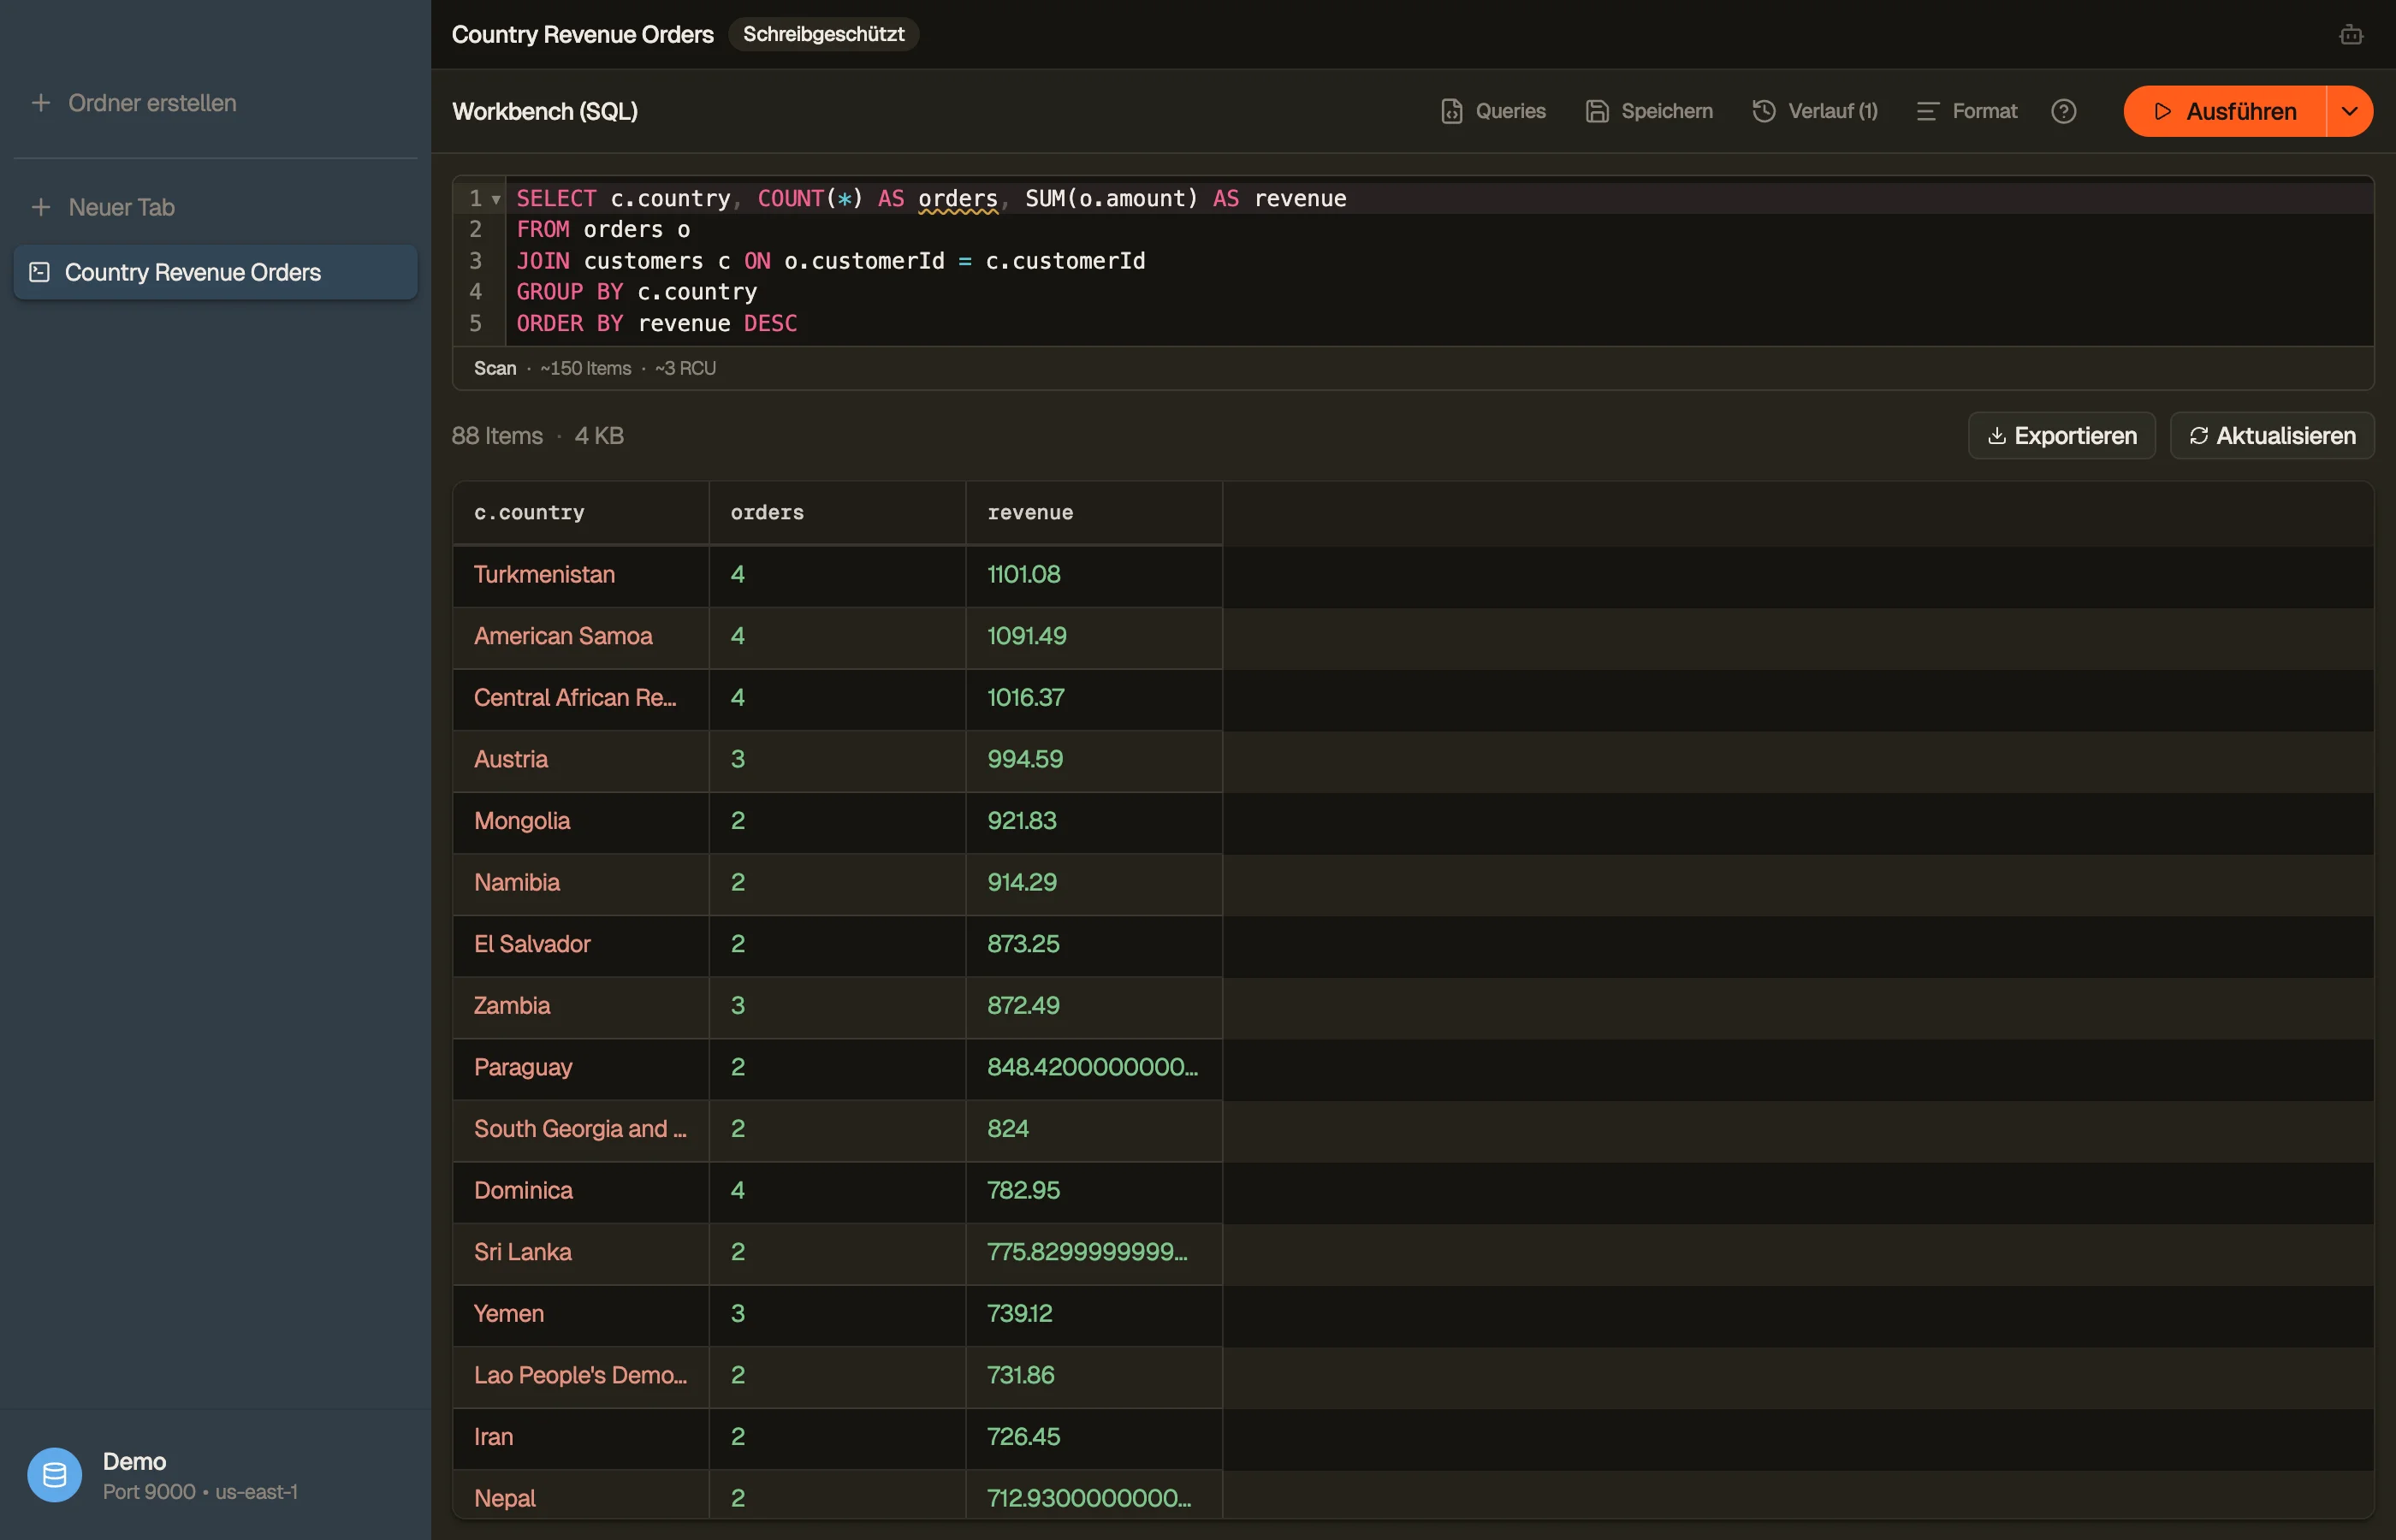
Task: Click the refresh icon in Aktualisieren
Action: click(x=2199, y=436)
